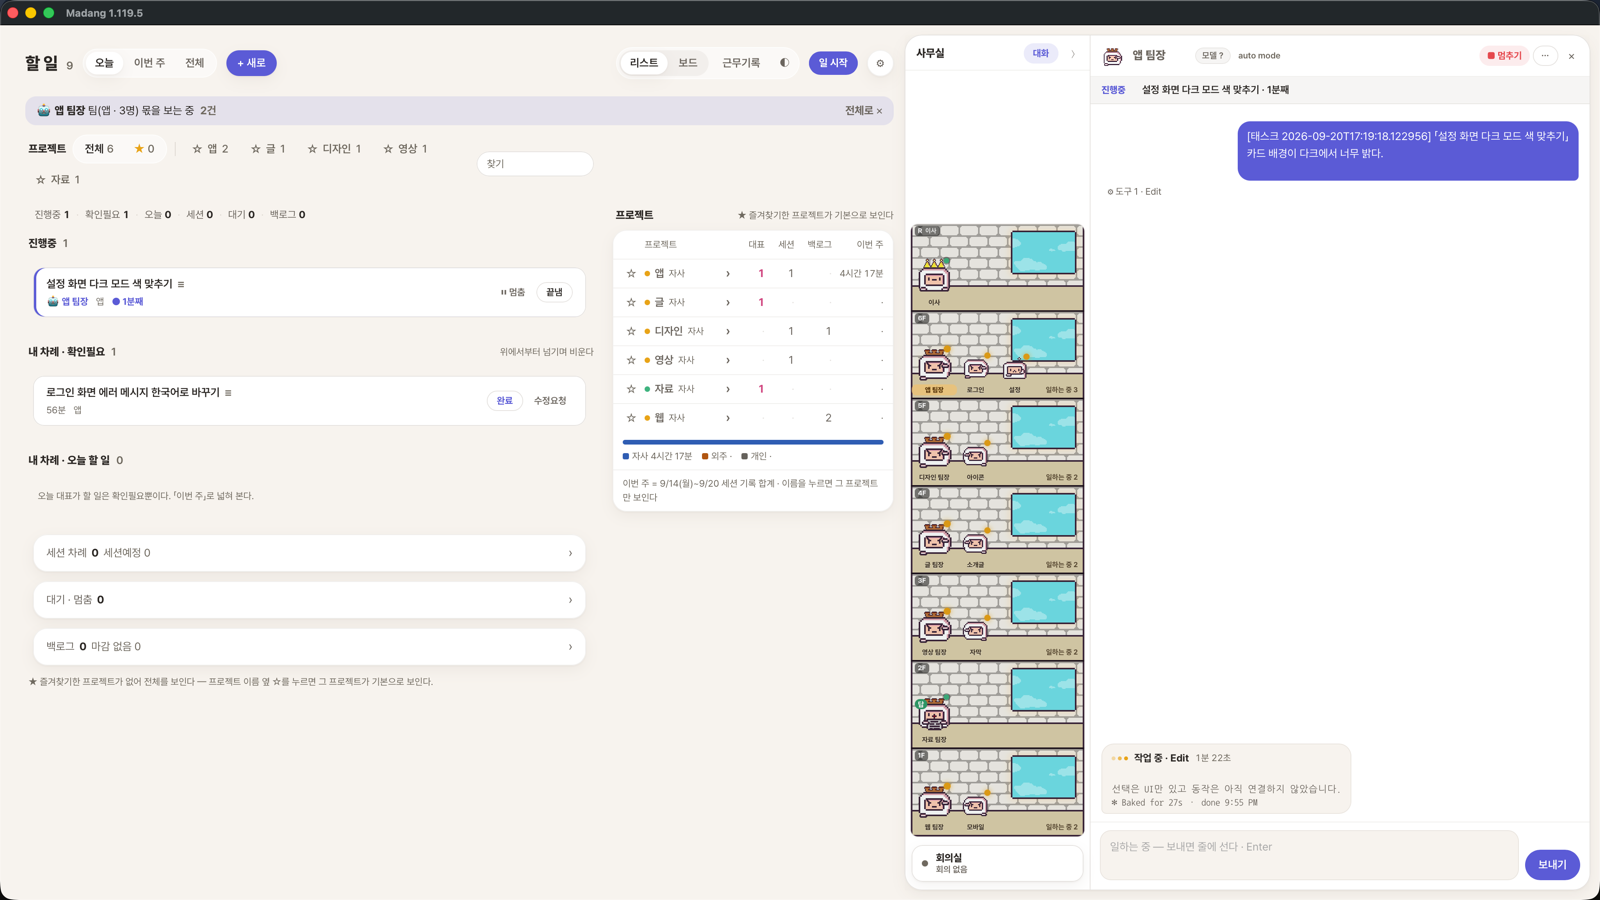The height and width of the screenshot is (900, 1600).
Task: Toggle the half-circle dark mode icon
Action: [x=784, y=63]
